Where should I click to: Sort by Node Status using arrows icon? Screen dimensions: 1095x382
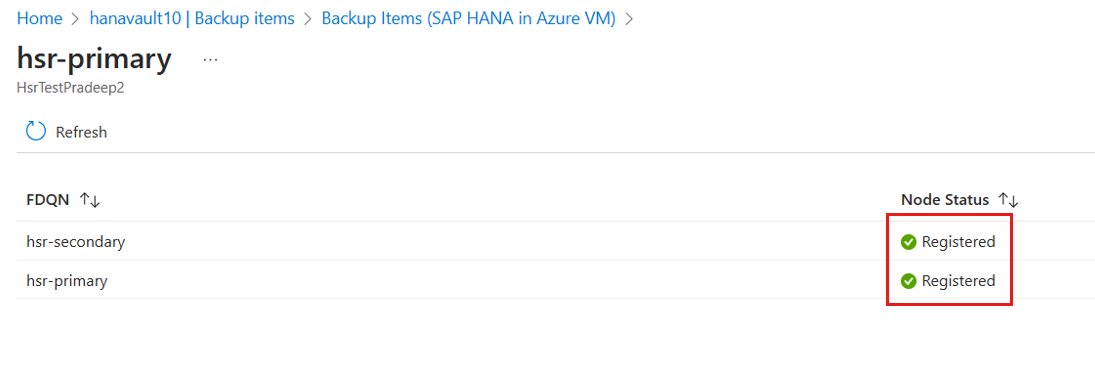pos(1009,200)
